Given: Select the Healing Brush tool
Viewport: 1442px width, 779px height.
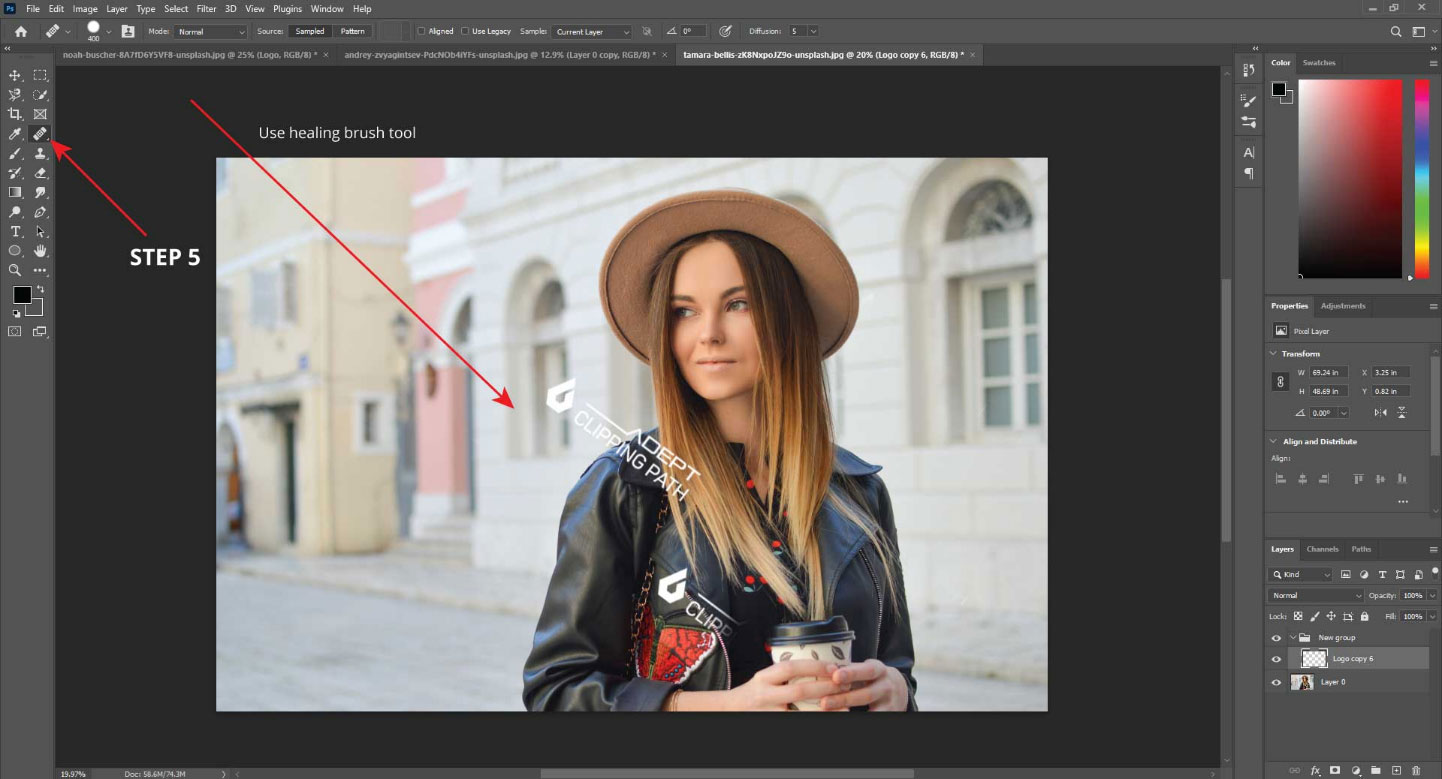Looking at the screenshot, I should coord(40,134).
